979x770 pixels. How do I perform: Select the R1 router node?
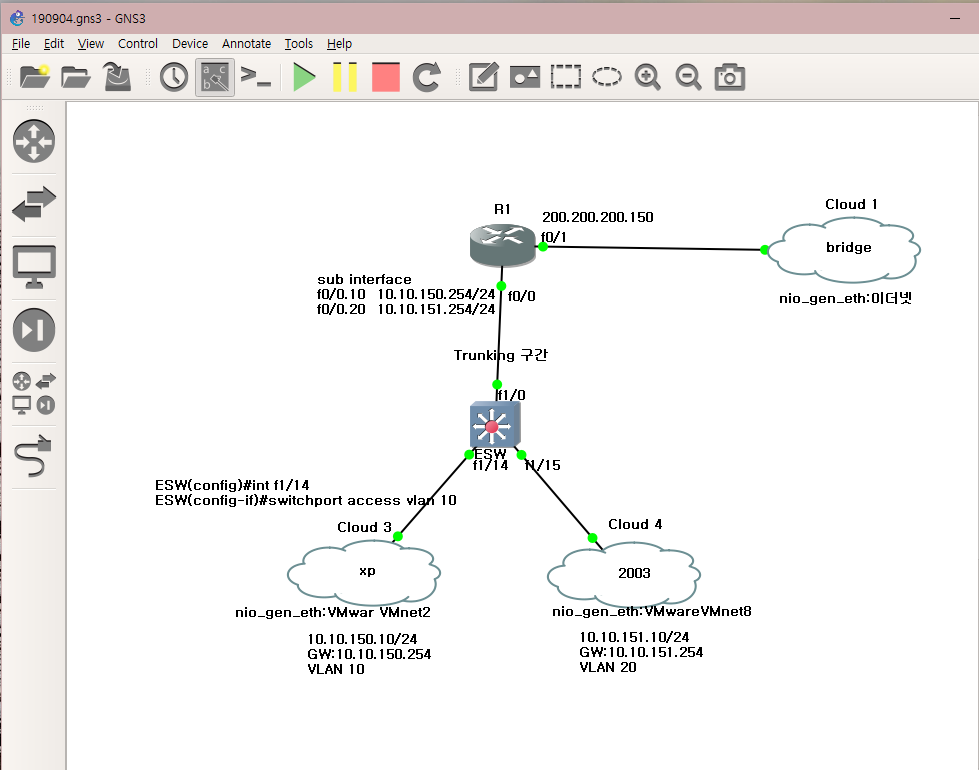pos(503,244)
